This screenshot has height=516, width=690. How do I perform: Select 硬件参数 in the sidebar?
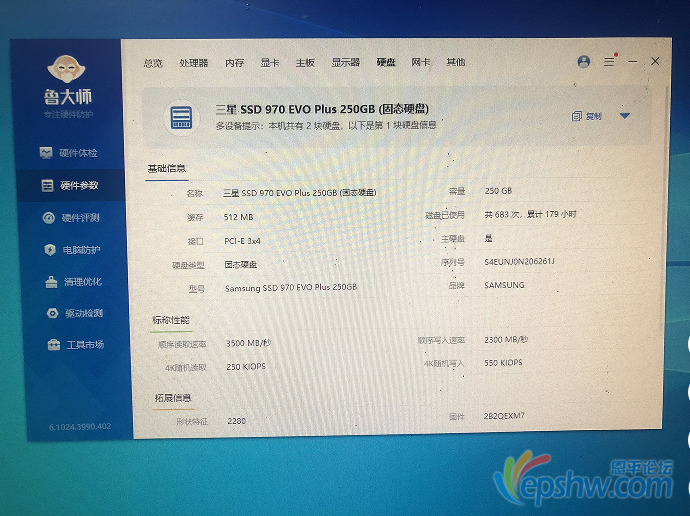coord(70,185)
